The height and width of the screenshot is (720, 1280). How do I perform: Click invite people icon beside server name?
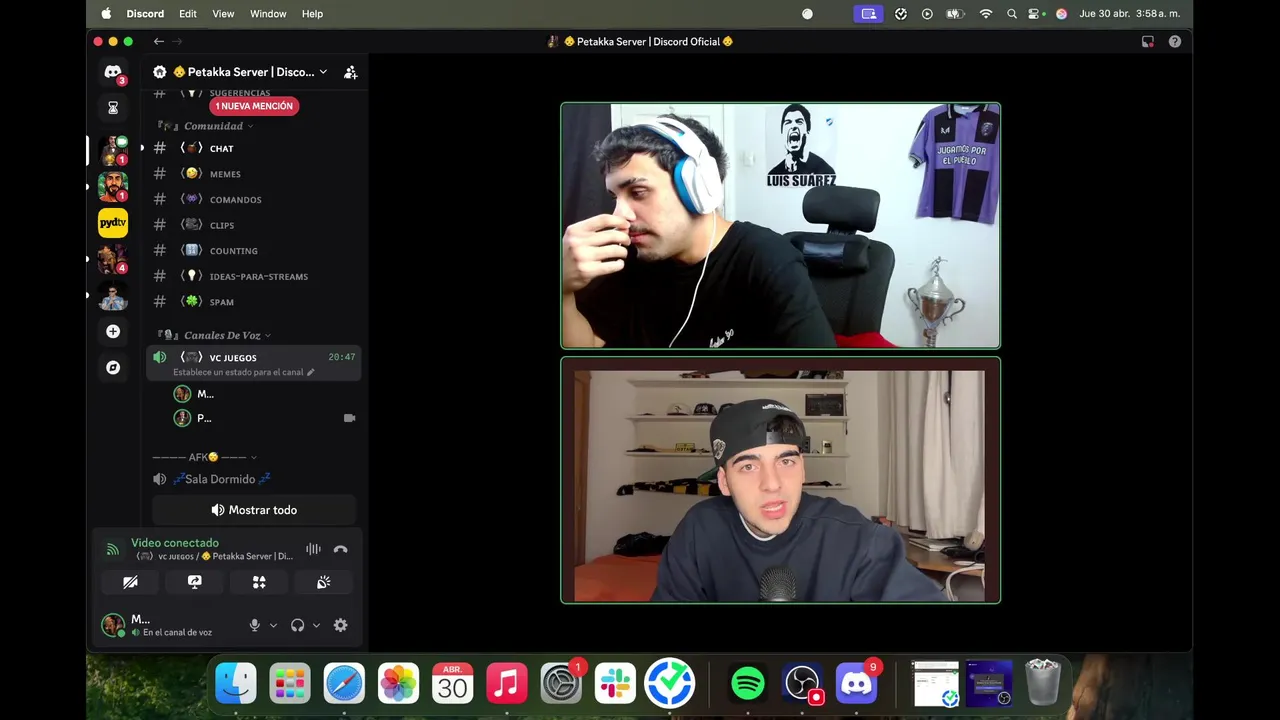coord(350,72)
